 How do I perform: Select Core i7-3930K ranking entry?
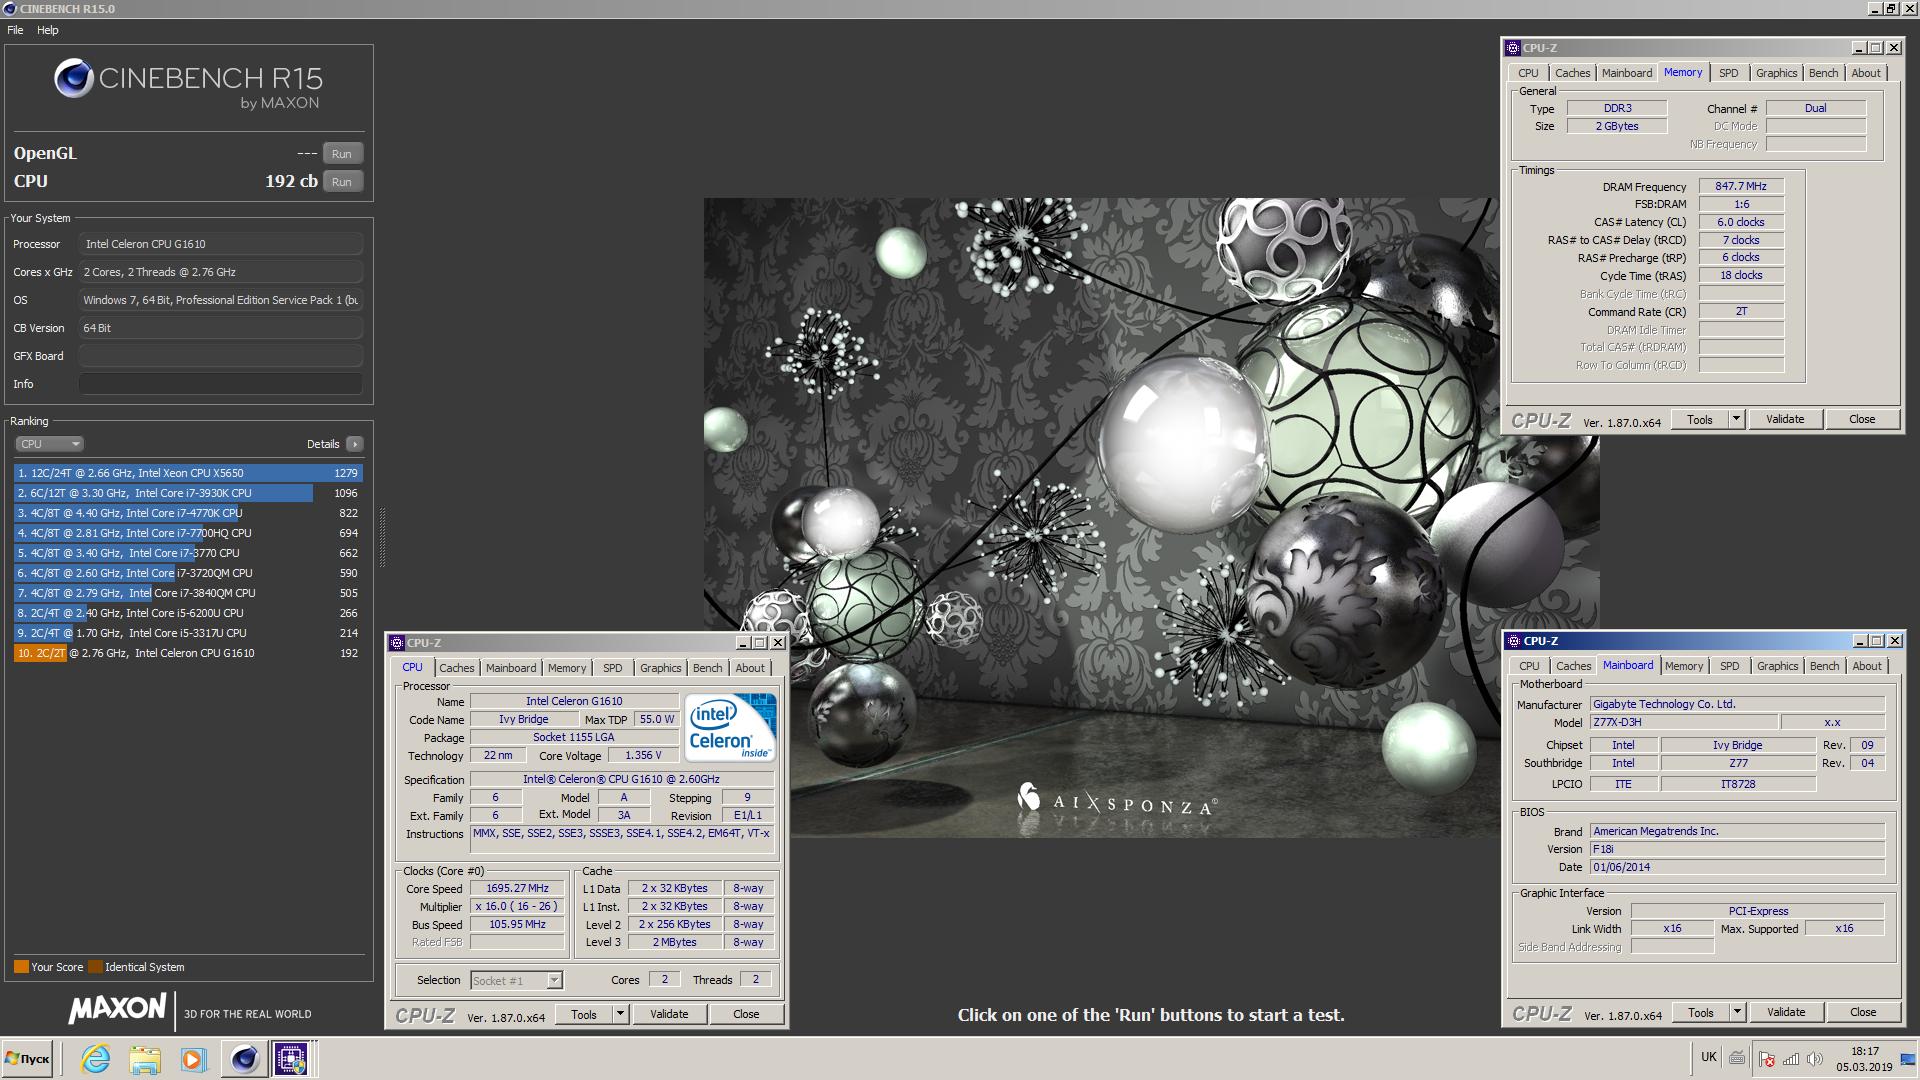pyautogui.click(x=188, y=493)
